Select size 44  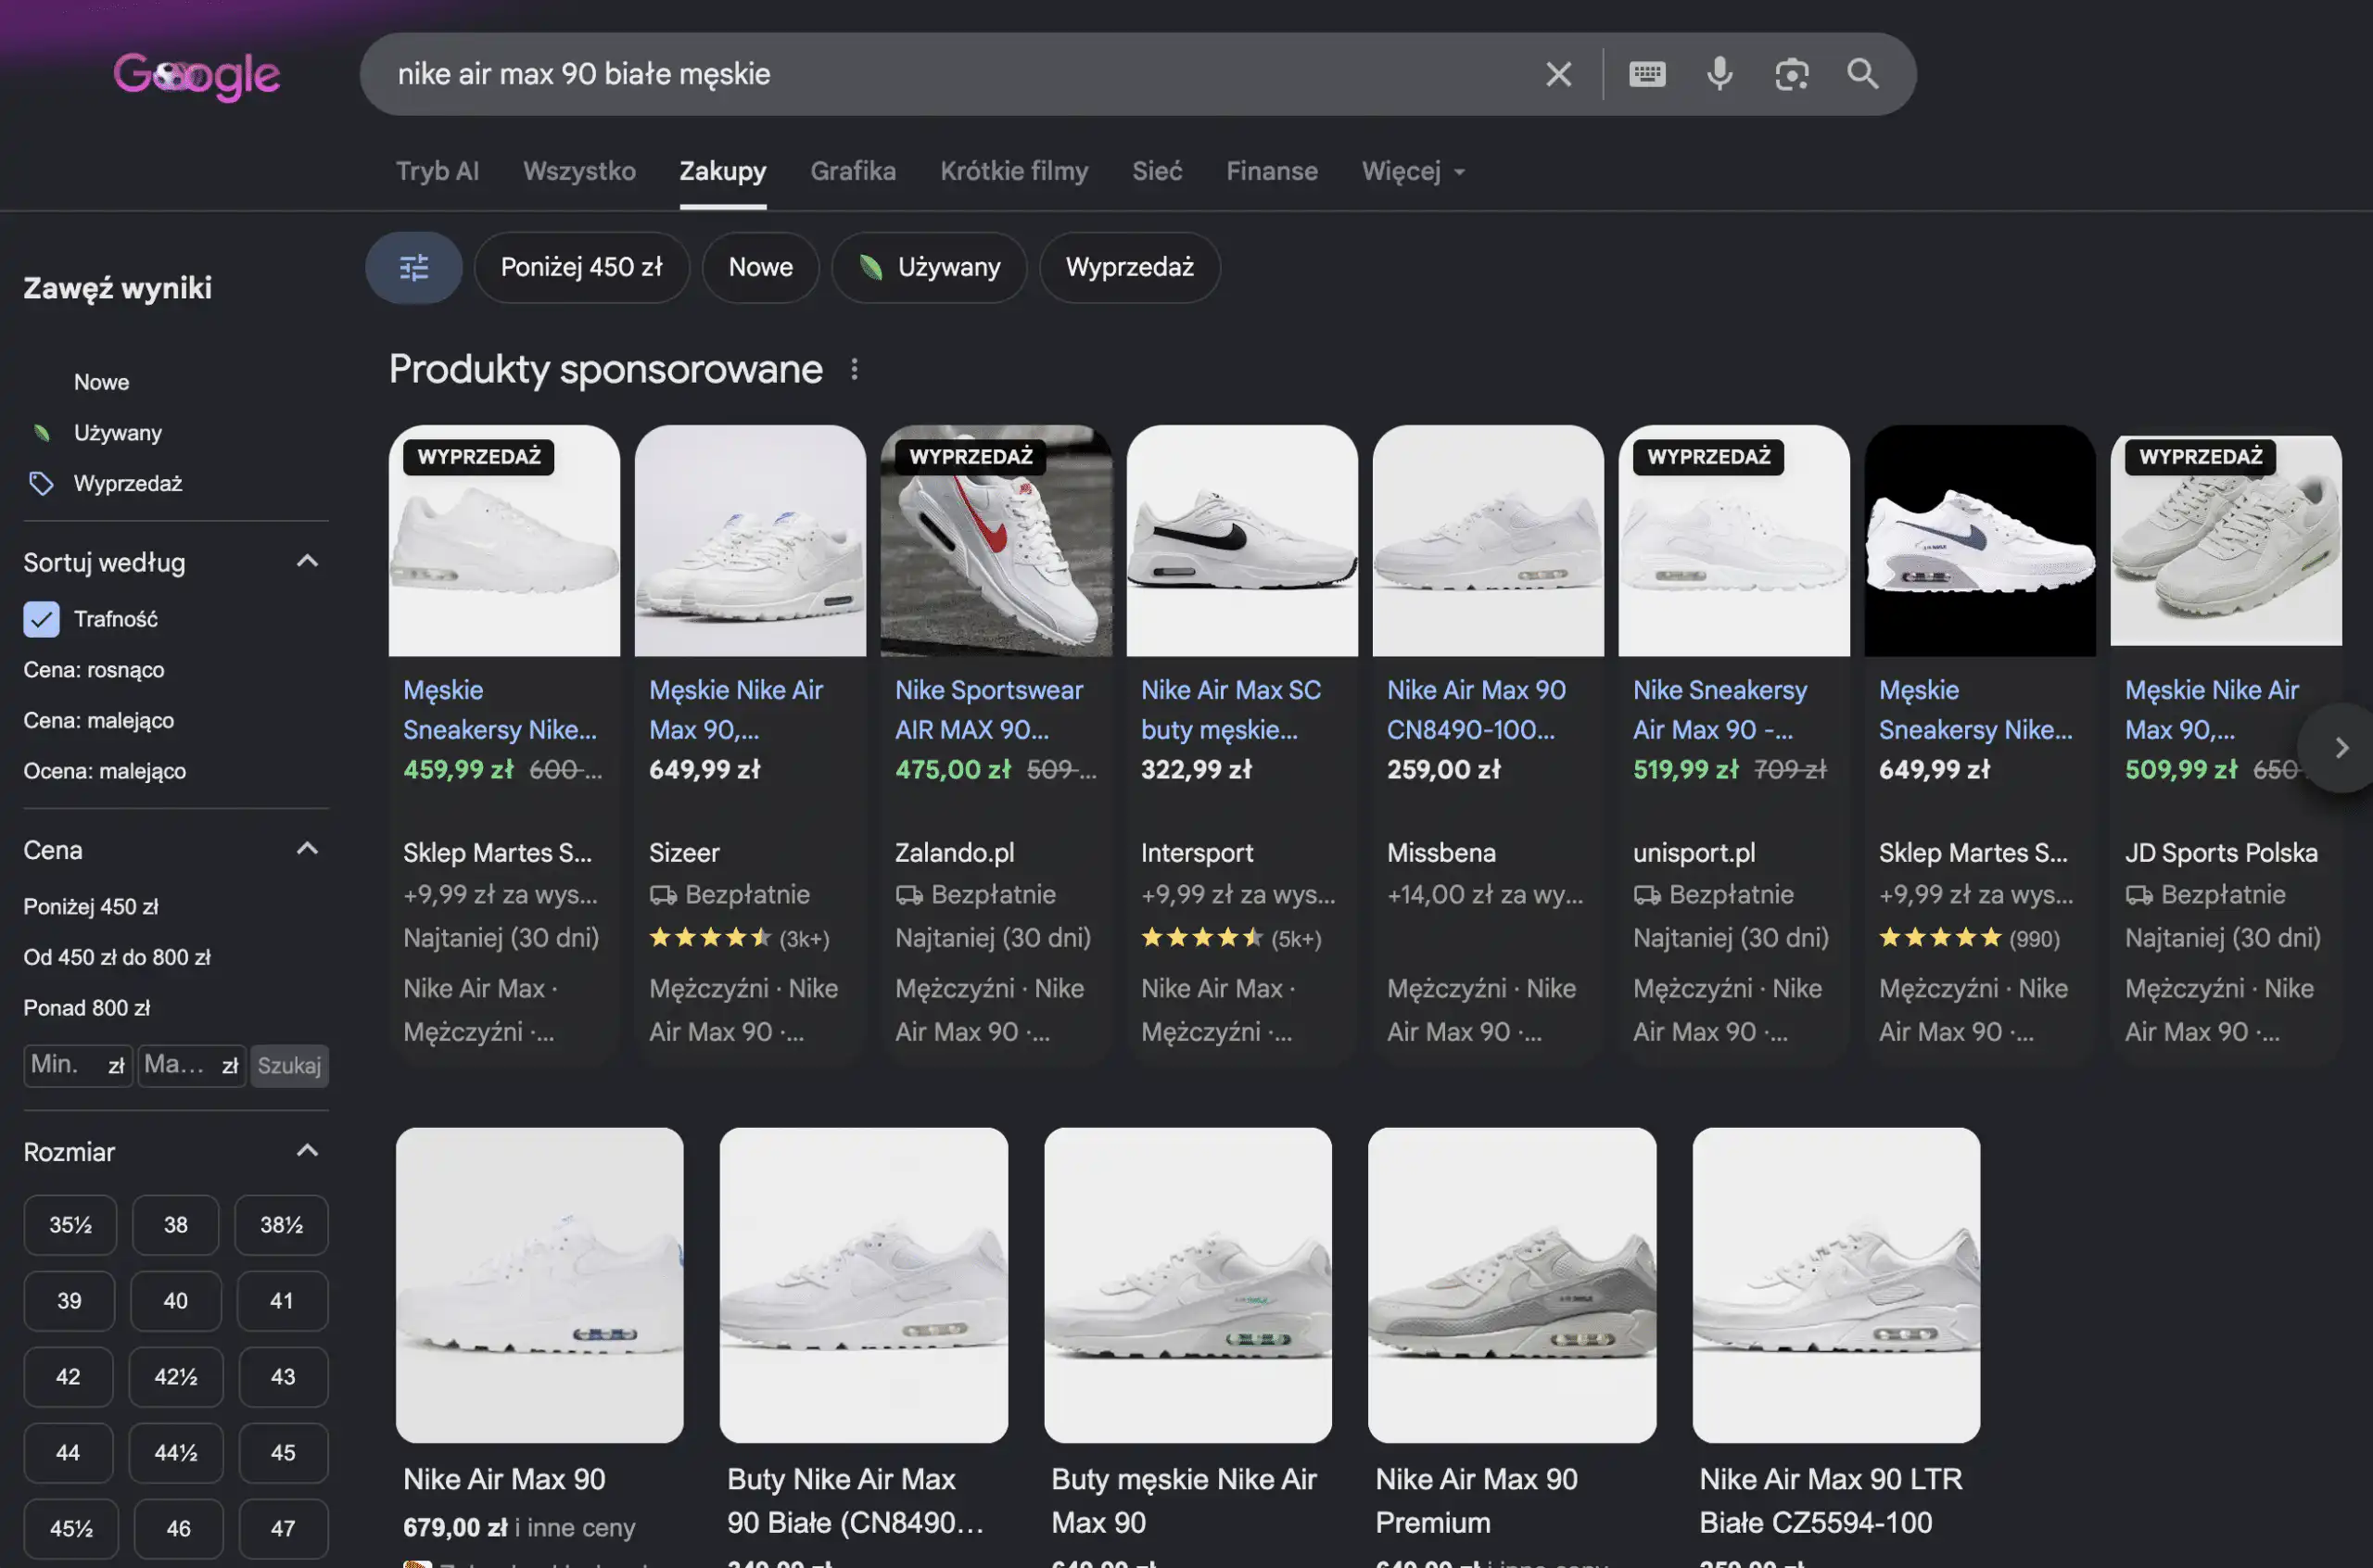[68, 1453]
